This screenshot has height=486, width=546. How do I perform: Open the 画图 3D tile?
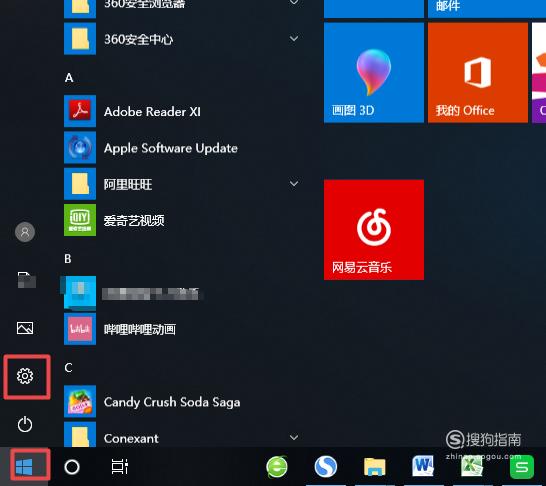coord(374,73)
